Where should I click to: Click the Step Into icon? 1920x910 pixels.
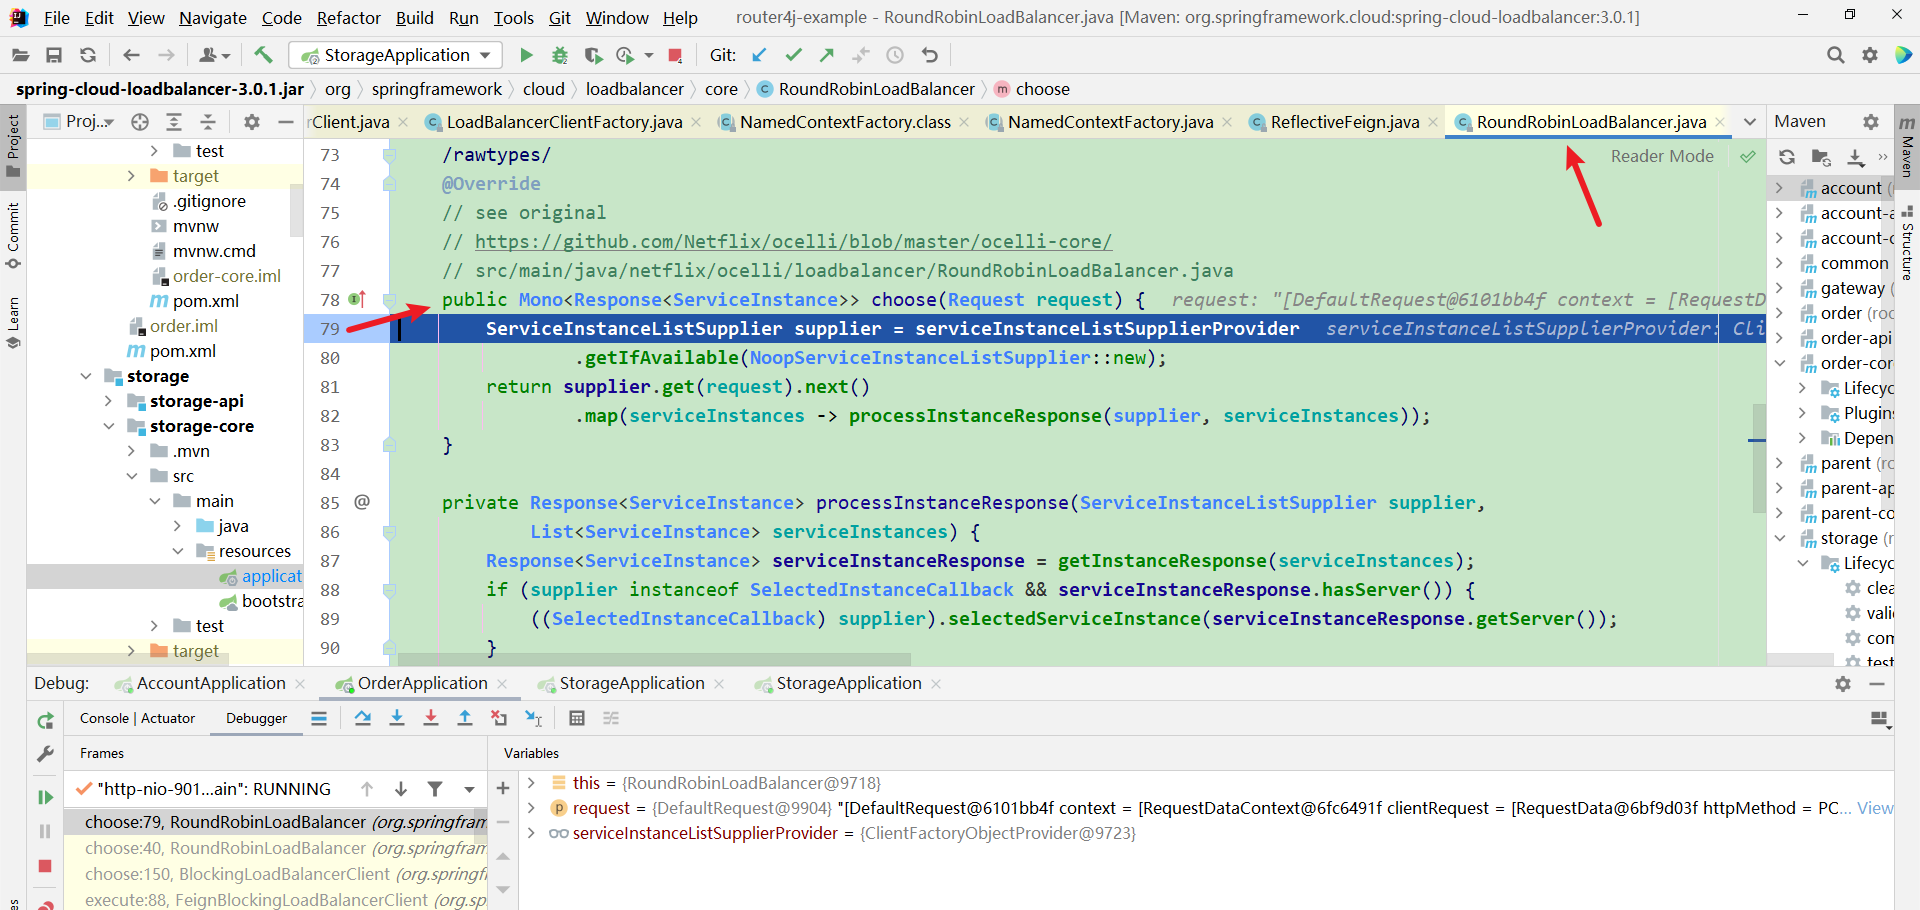pos(397,718)
